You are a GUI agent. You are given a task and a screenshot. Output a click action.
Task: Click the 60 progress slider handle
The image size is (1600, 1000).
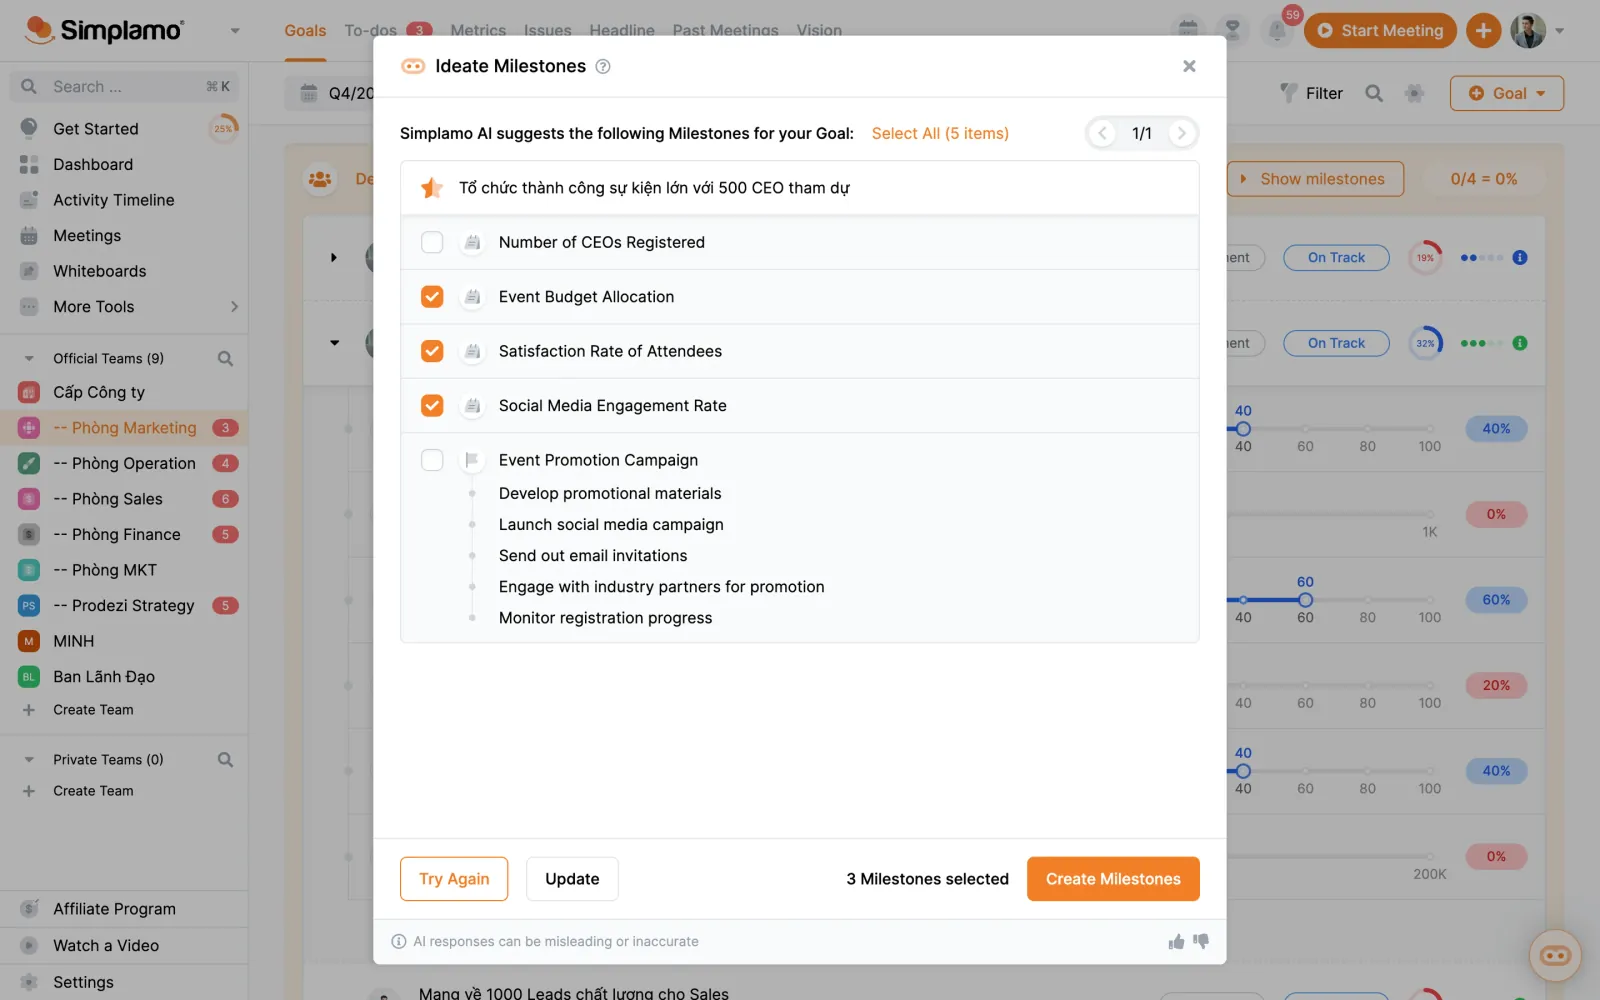1305,600
